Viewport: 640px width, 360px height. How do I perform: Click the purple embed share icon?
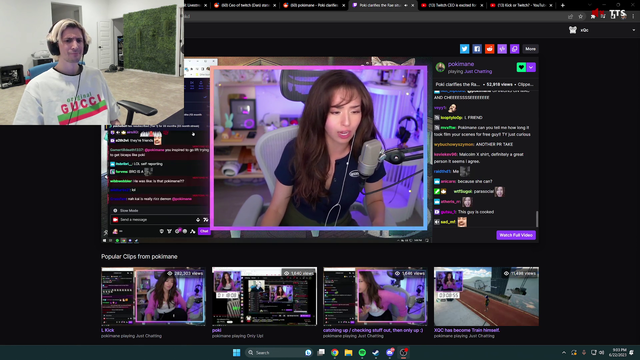tap(502, 49)
